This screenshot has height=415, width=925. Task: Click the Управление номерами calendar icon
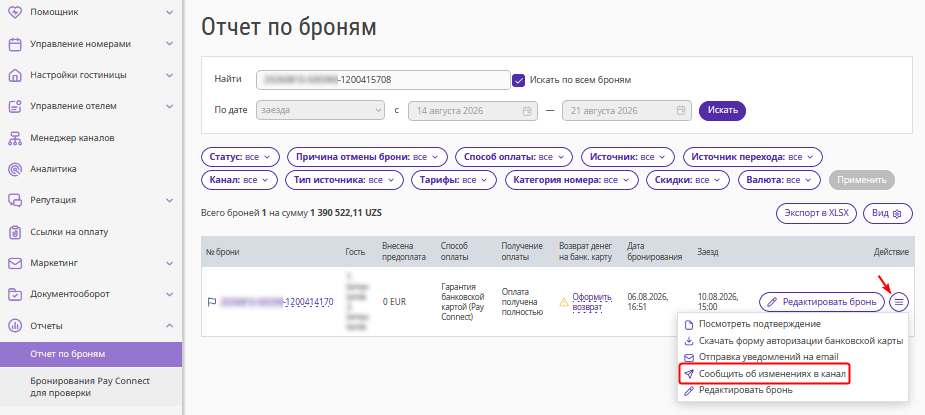15,44
